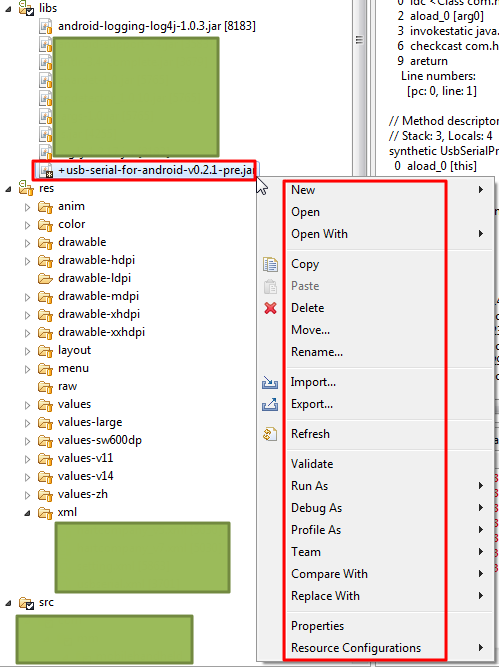Select Rename... in the context menu

(x=377, y=352)
